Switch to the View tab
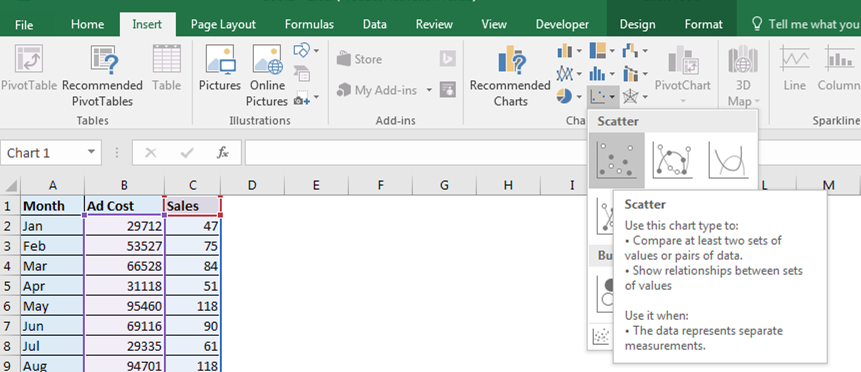The height and width of the screenshot is (372, 861). [494, 25]
